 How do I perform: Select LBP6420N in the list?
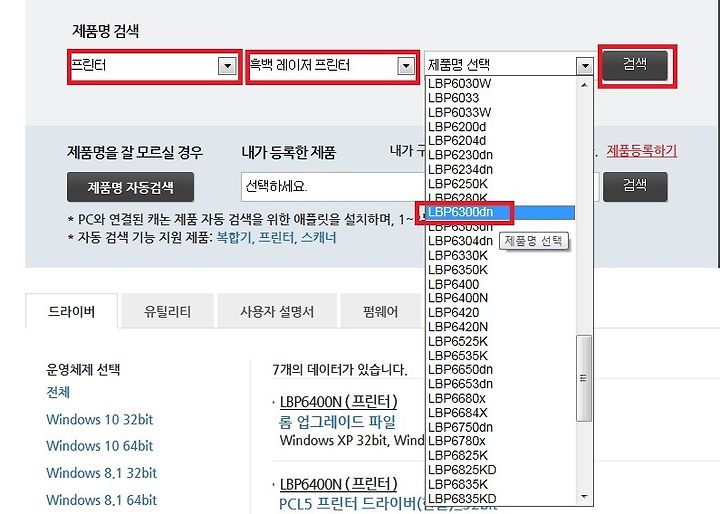pos(501,327)
